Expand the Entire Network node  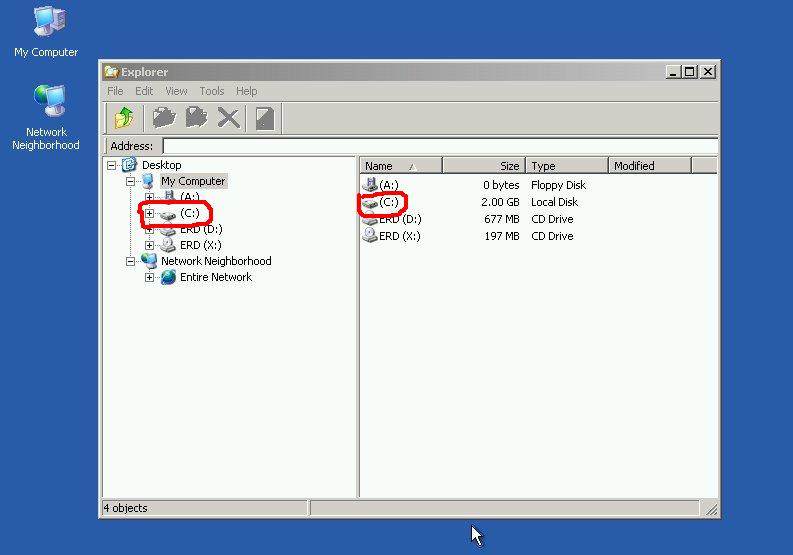tap(149, 277)
